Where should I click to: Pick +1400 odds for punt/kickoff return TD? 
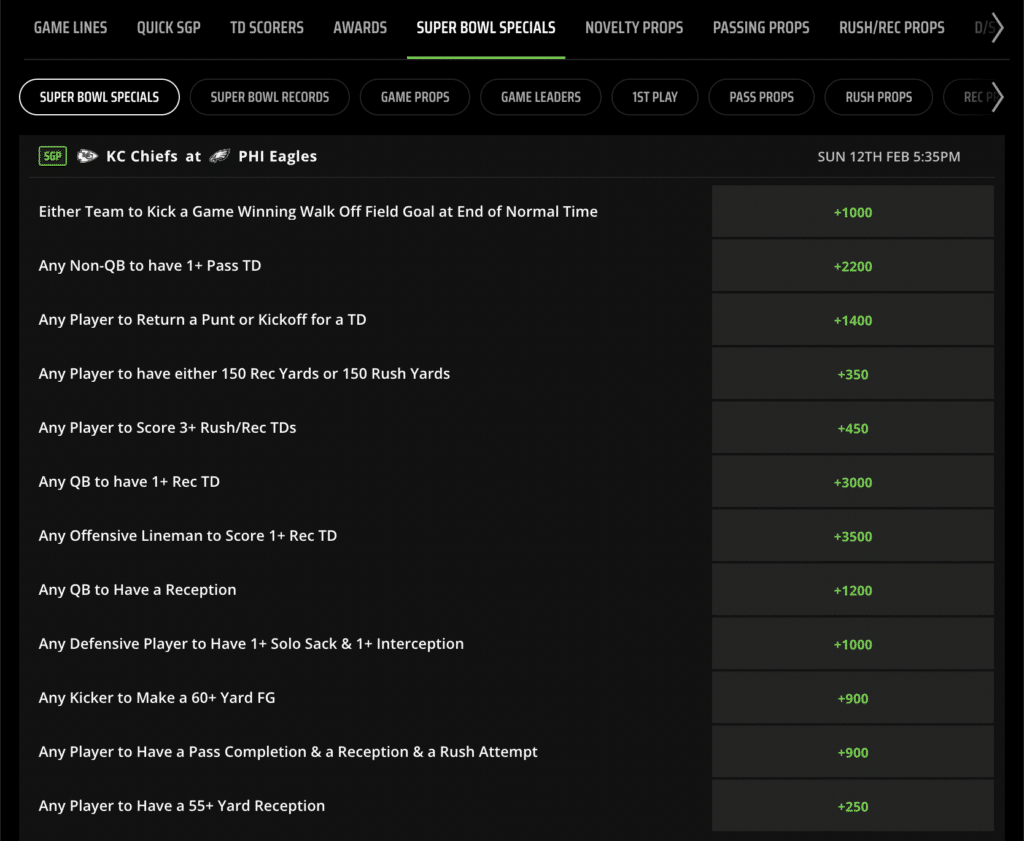pos(853,320)
